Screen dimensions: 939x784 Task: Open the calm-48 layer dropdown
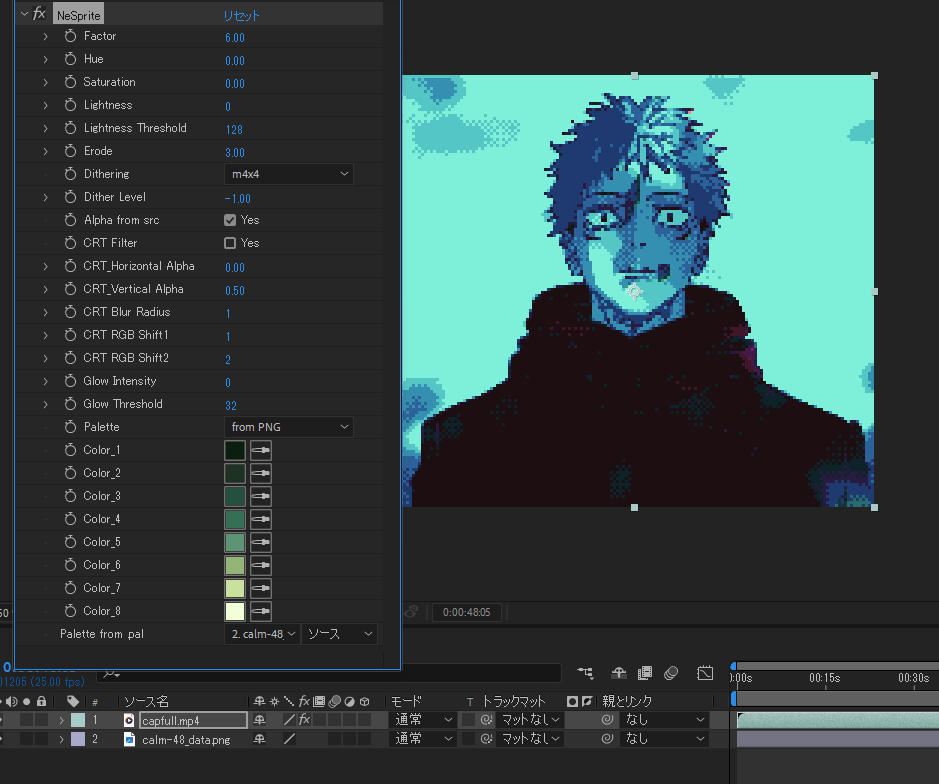pyautogui.click(x=262, y=634)
